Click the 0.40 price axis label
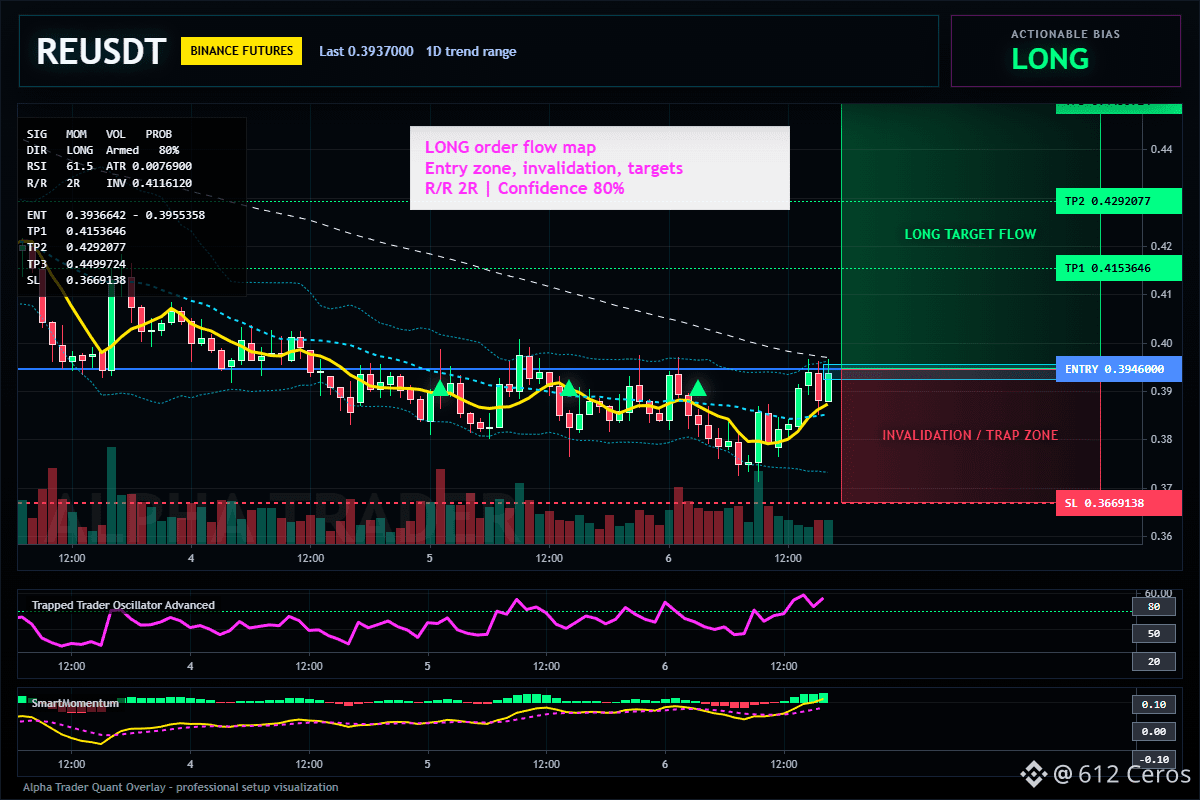The width and height of the screenshot is (1200, 800). [1161, 343]
